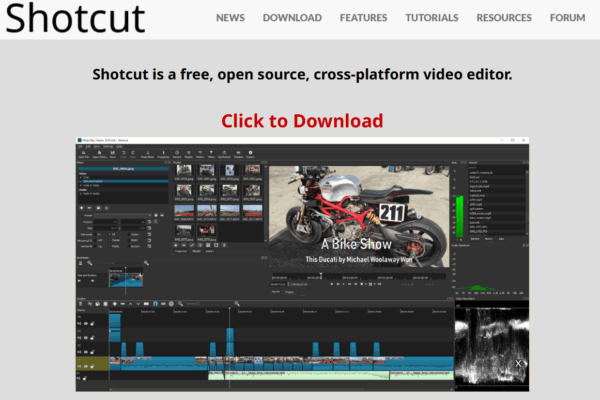
Task: Click the Save icon in Shotcut toolbar
Action: [113, 154]
